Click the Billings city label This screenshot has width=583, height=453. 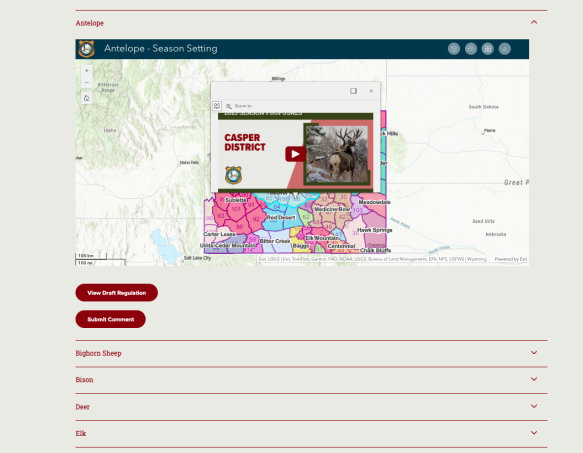tap(278, 79)
